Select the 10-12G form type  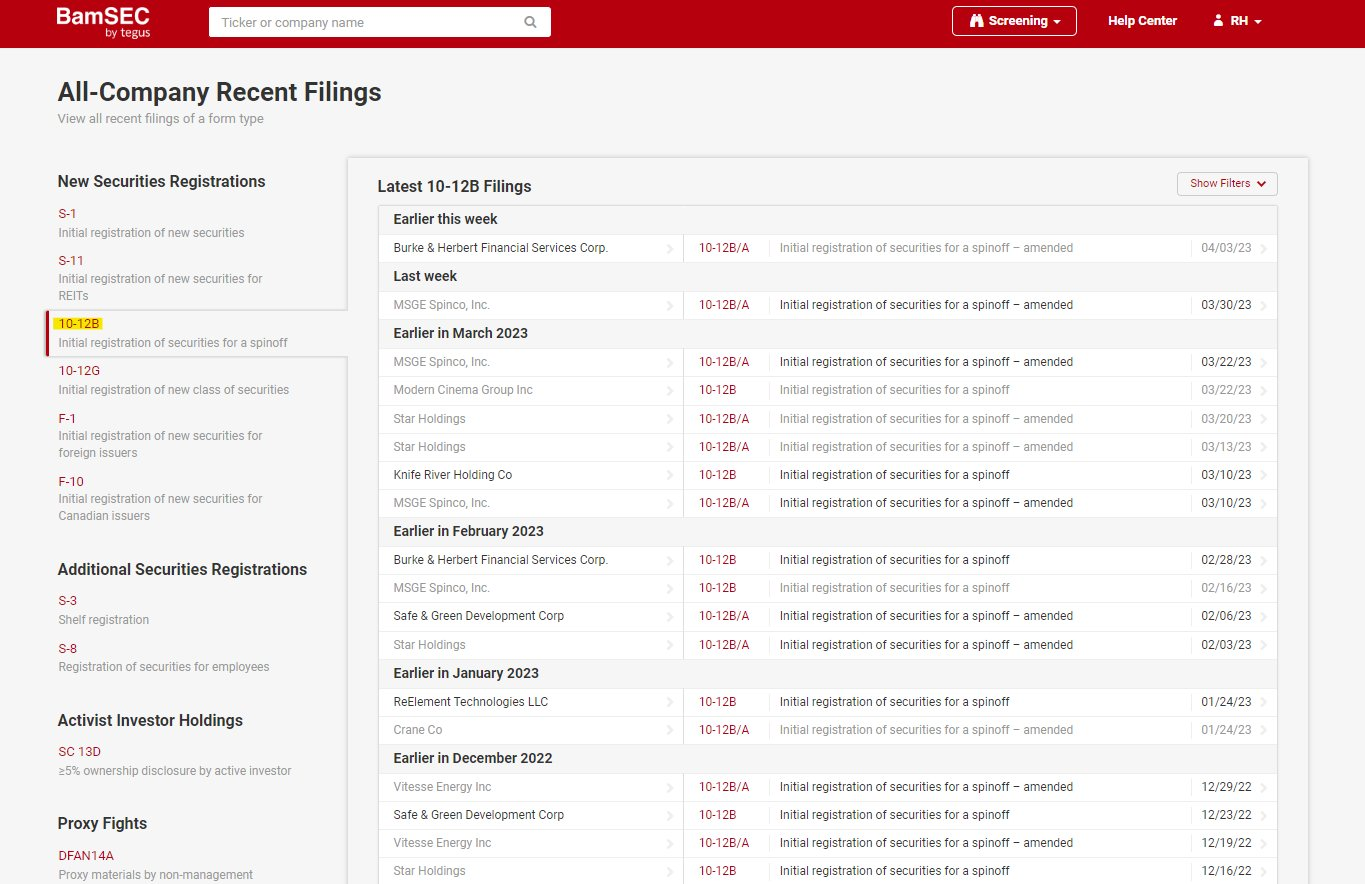pos(80,371)
